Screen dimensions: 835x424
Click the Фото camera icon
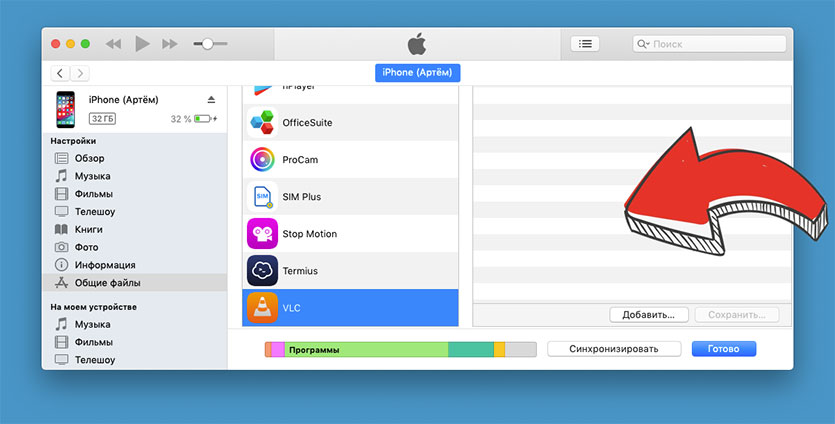coord(62,247)
